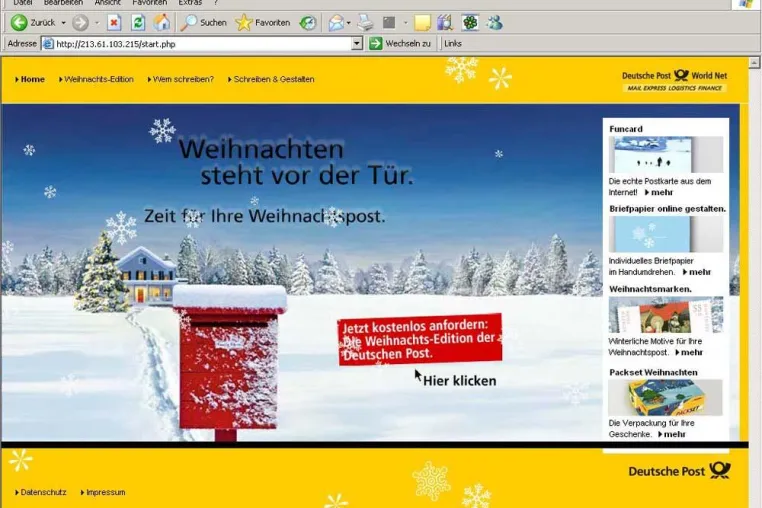The height and width of the screenshot is (508, 762).
Task: Click the yellow note toolbar icon
Action: tap(422, 22)
